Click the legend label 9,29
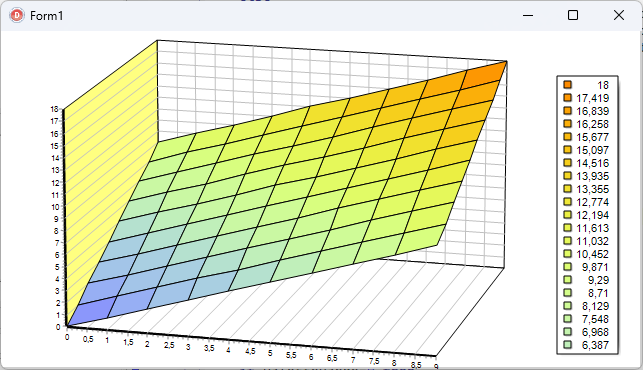This screenshot has width=643, height=370. [598, 280]
